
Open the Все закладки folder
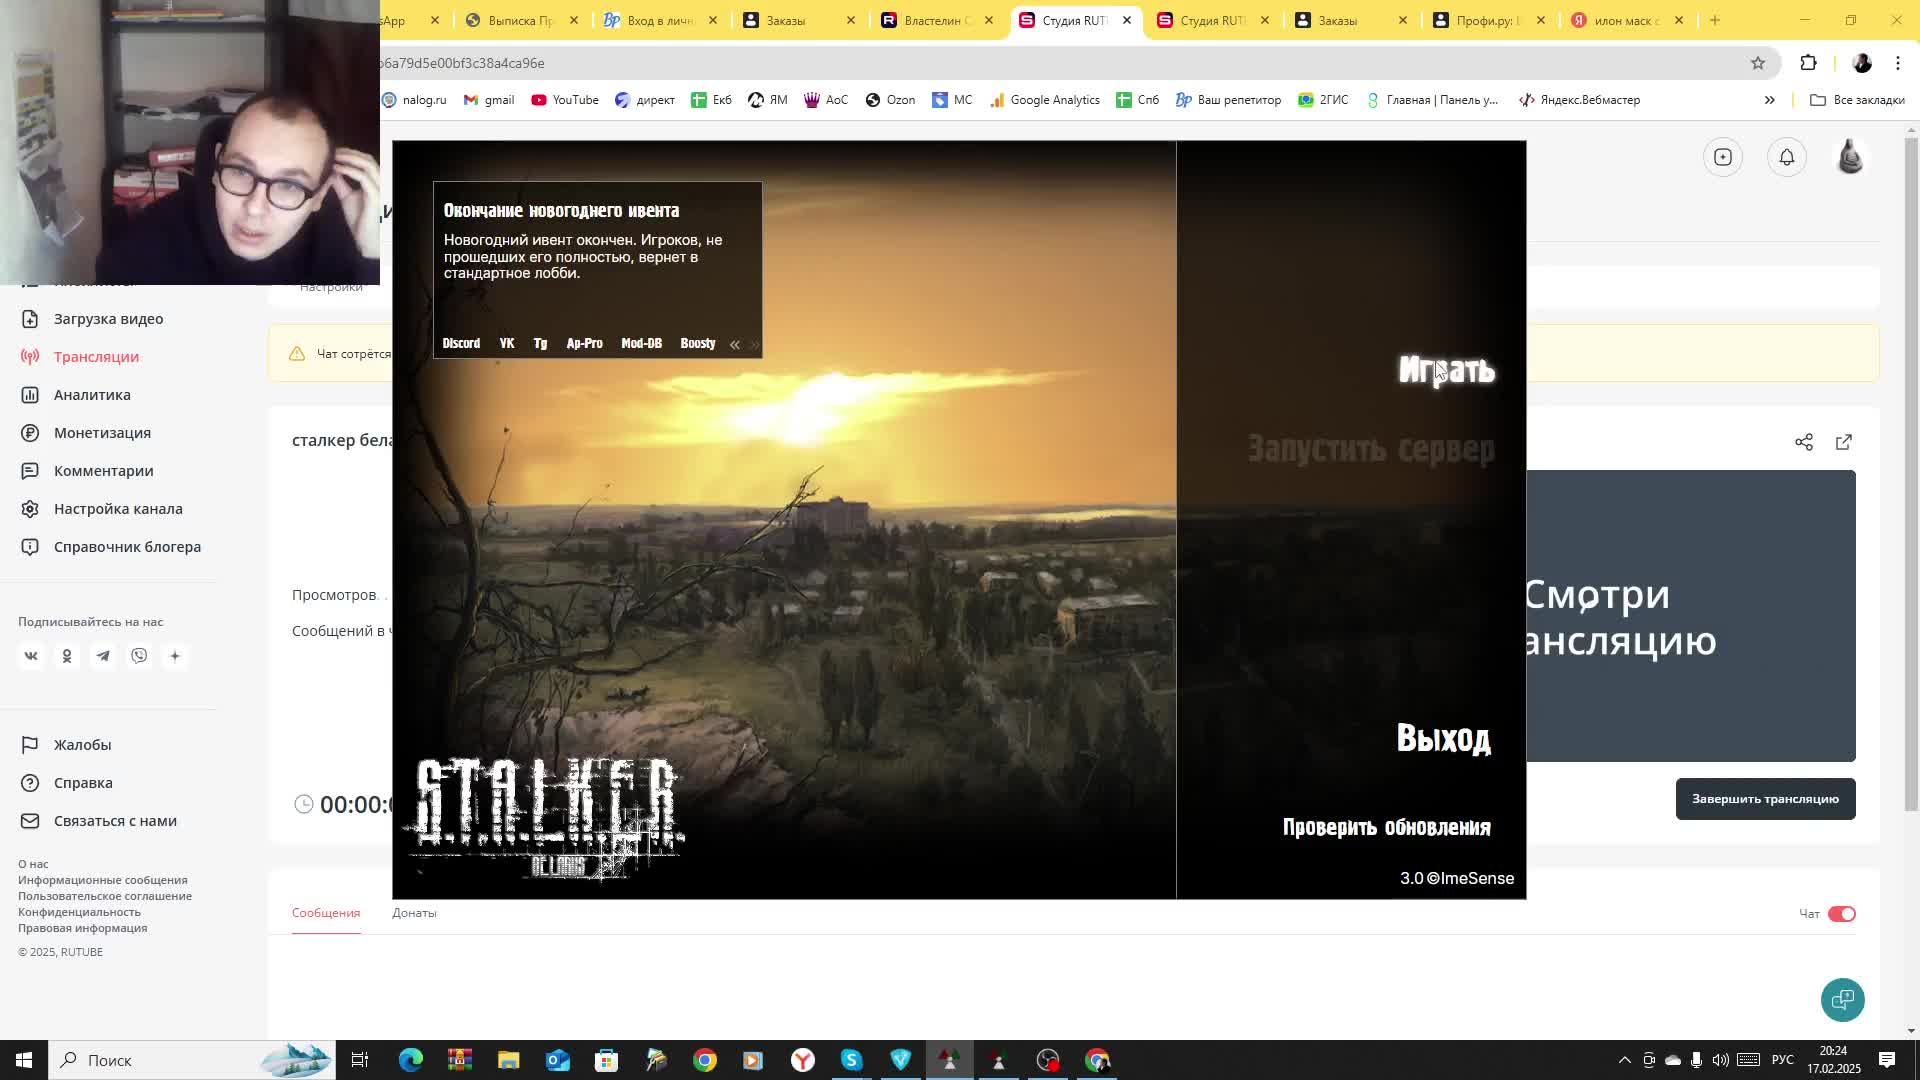(x=1857, y=100)
